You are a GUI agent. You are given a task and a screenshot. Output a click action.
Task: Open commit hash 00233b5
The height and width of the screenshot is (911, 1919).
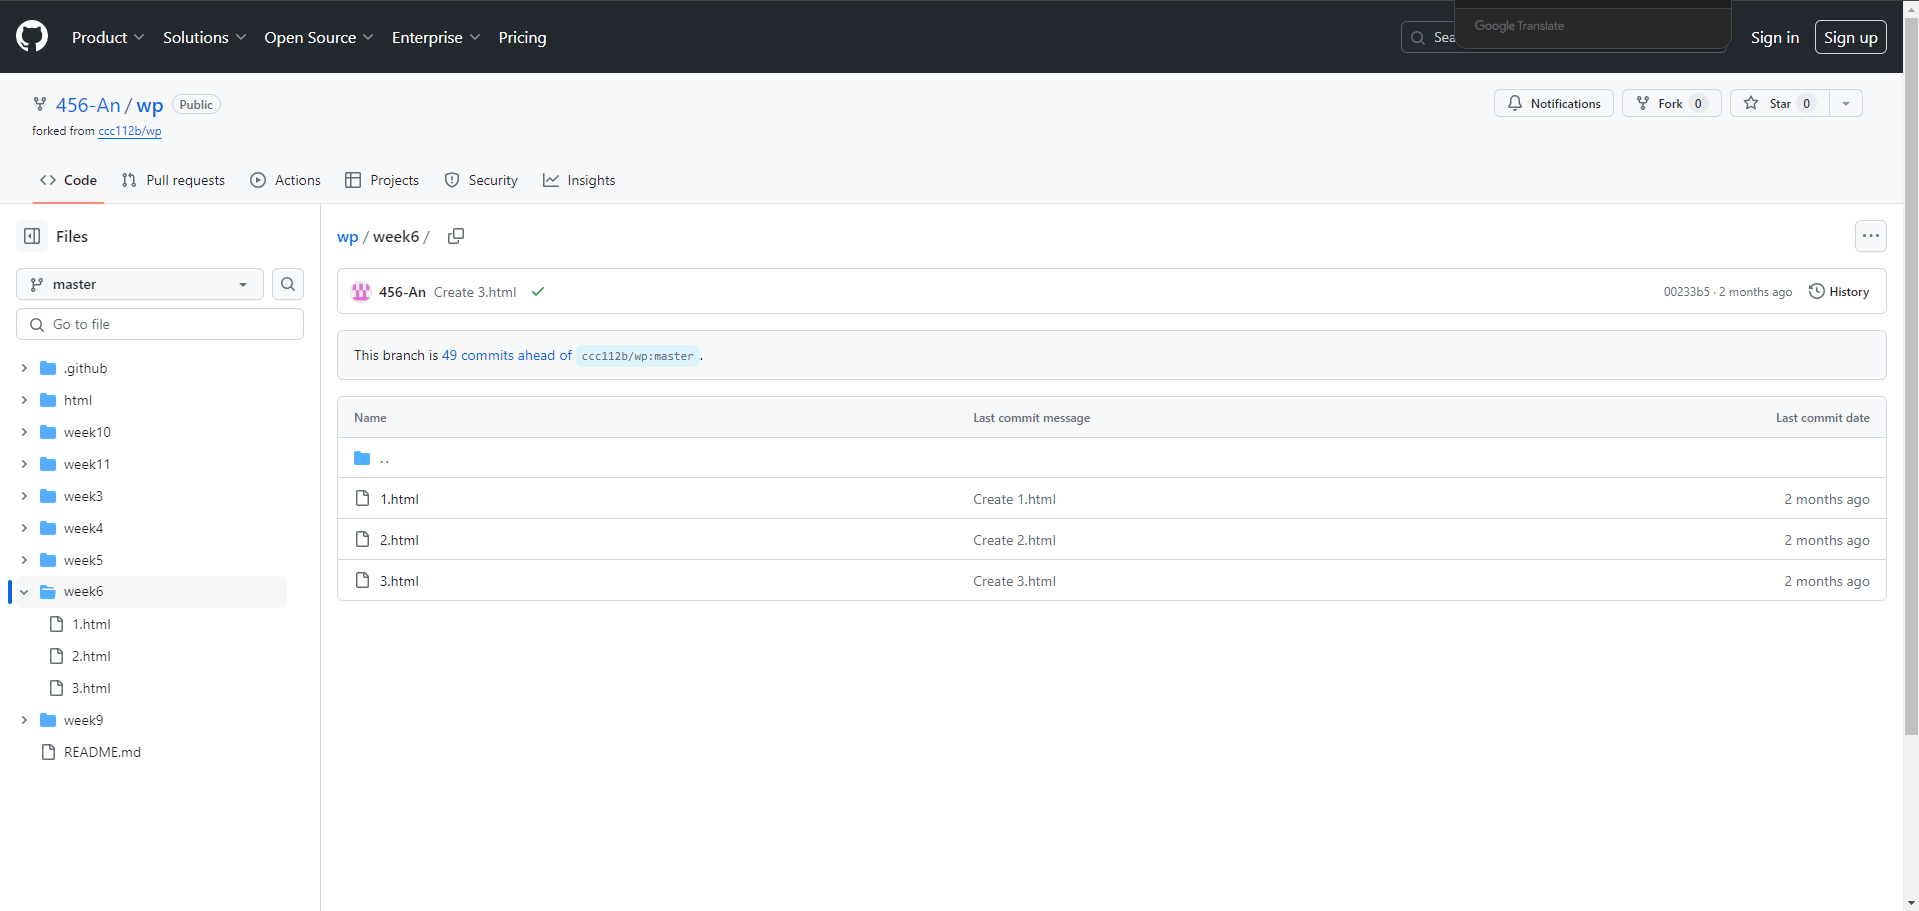point(1687,292)
